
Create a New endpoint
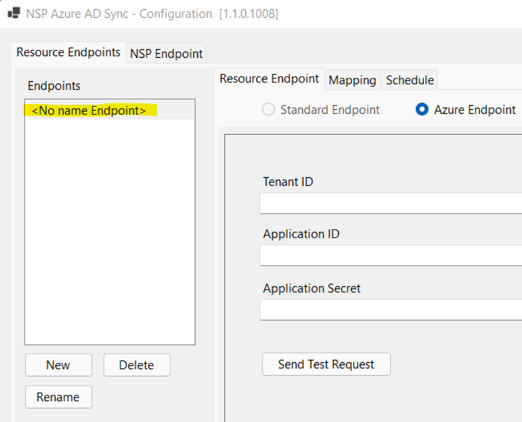(x=58, y=365)
